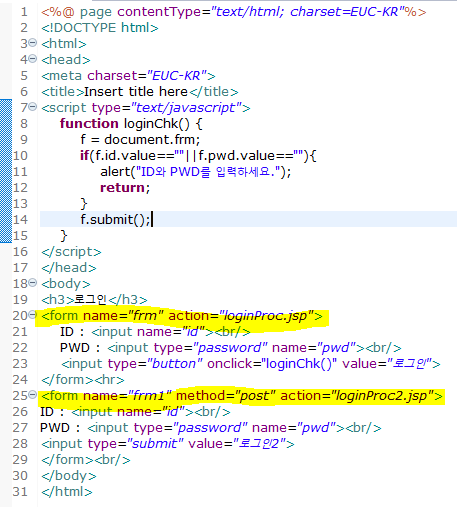
Task: Click the h3 로그인 heading line
Action: [94, 300]
